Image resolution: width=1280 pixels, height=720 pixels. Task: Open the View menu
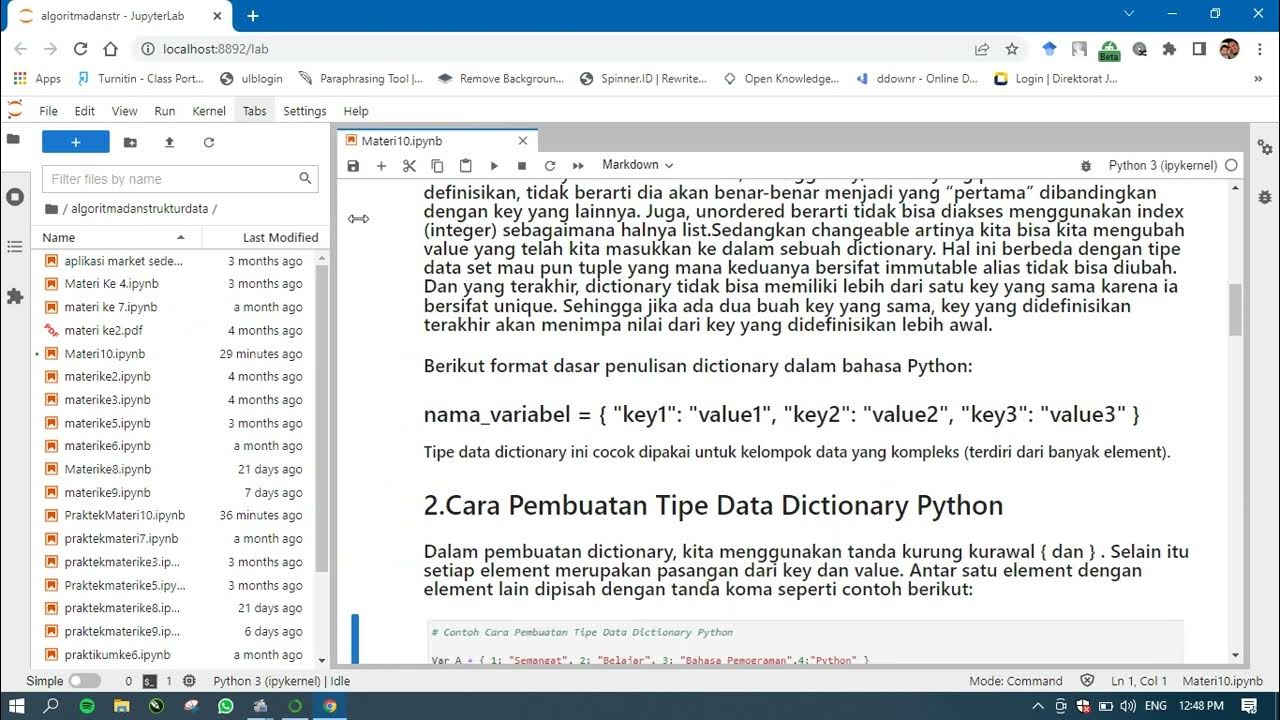point(124,111)
